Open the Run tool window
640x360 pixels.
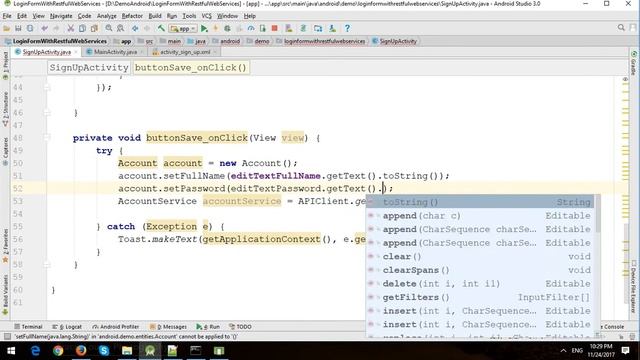pyautogui.click(x=208, y=327)
